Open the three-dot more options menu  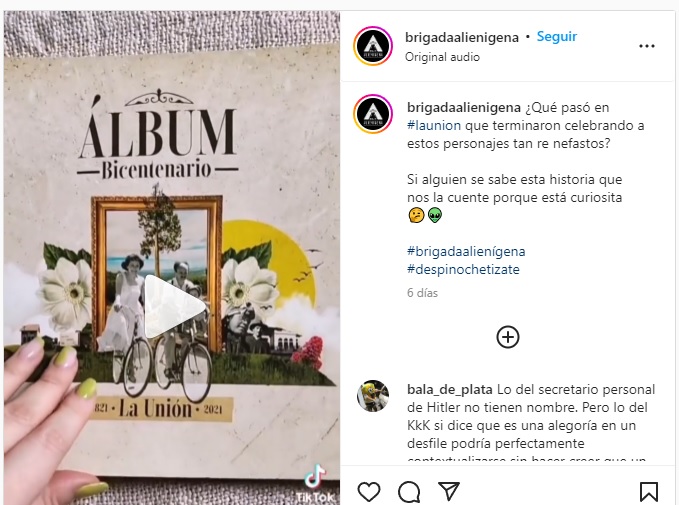(647, 46)
